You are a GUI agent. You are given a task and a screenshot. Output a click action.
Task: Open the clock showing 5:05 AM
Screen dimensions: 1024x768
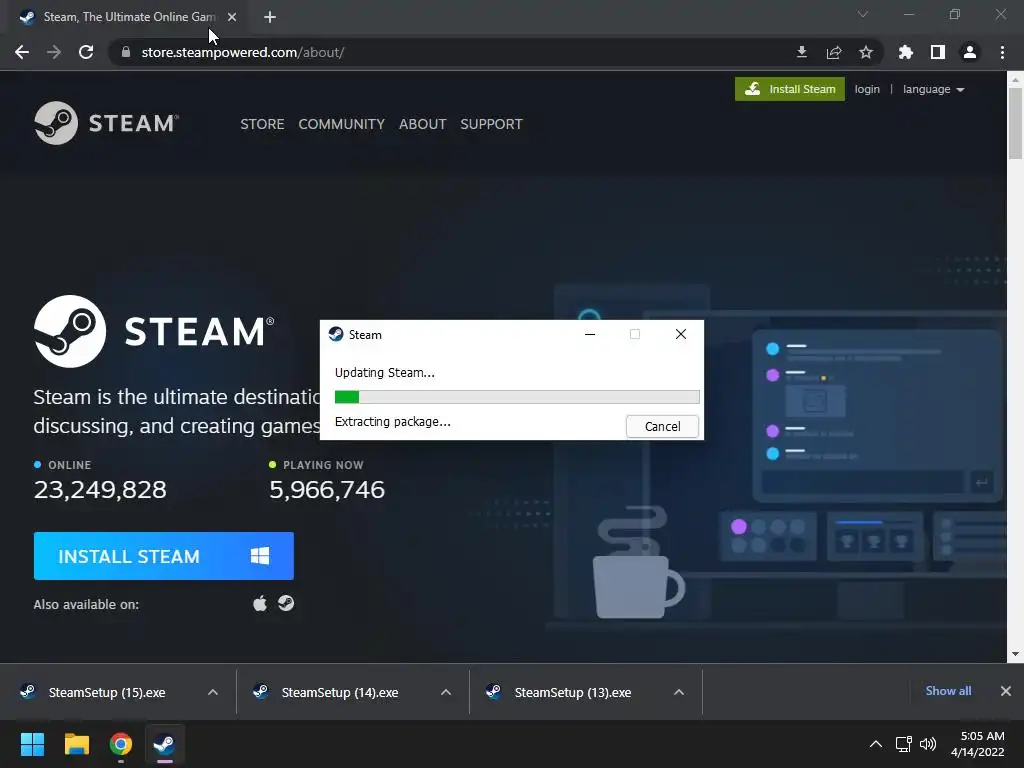[978, 744]
